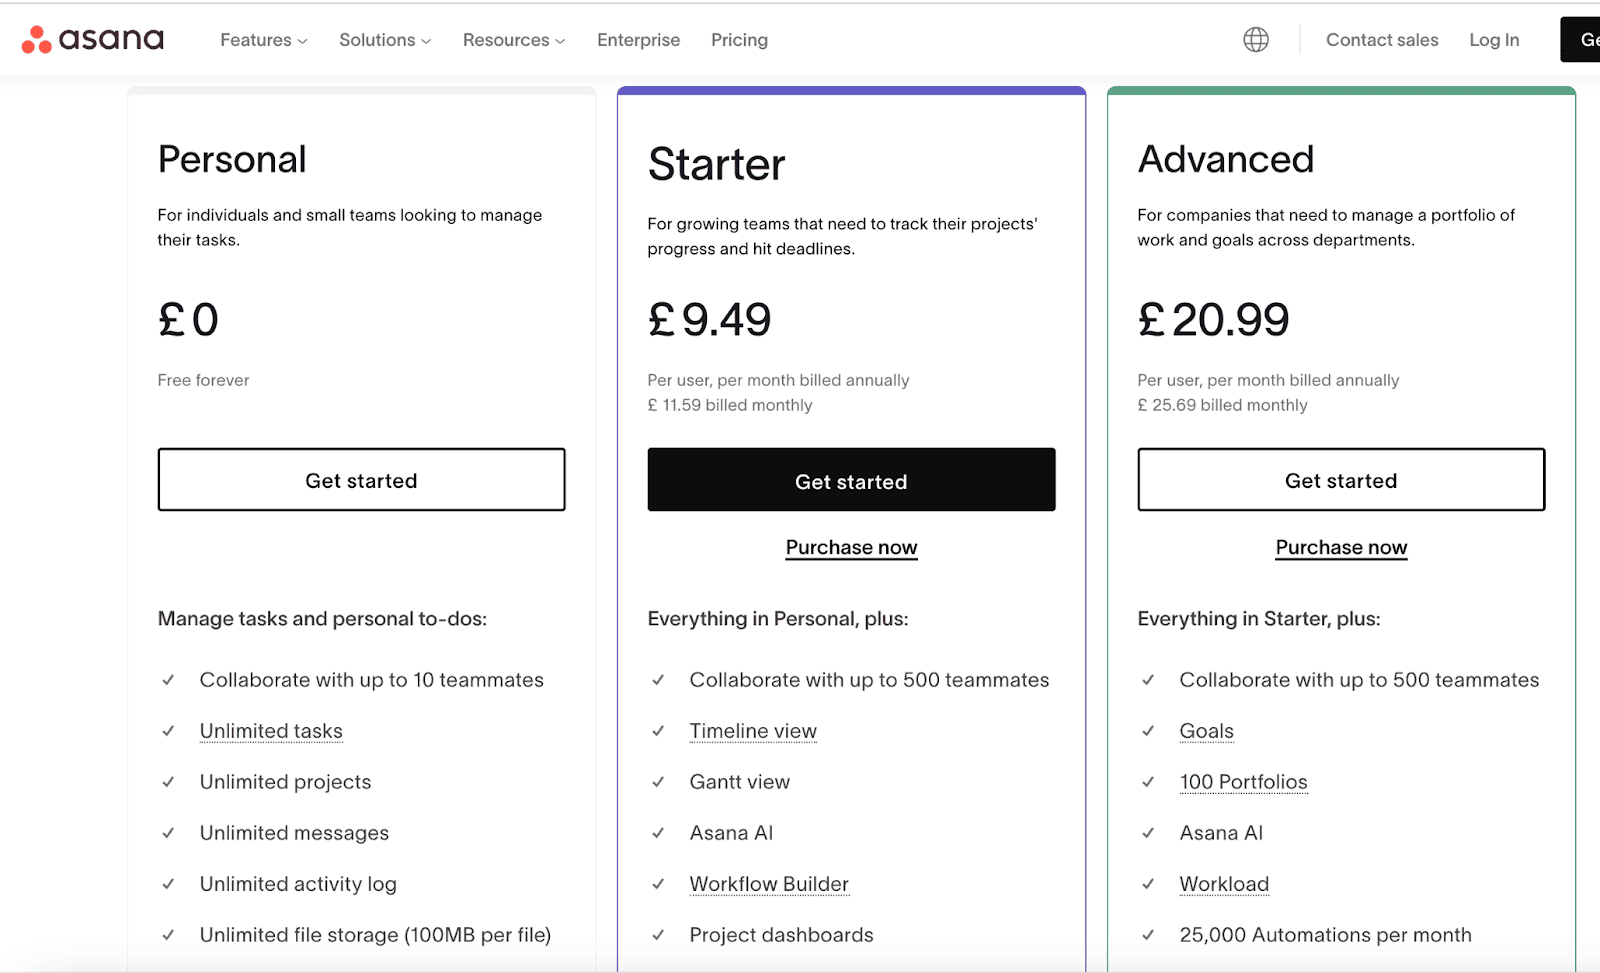Click Purchase now under Advanced plan
This screenshot has height=973, width=1600.
pyautogui.click(x=1341, y=547)
